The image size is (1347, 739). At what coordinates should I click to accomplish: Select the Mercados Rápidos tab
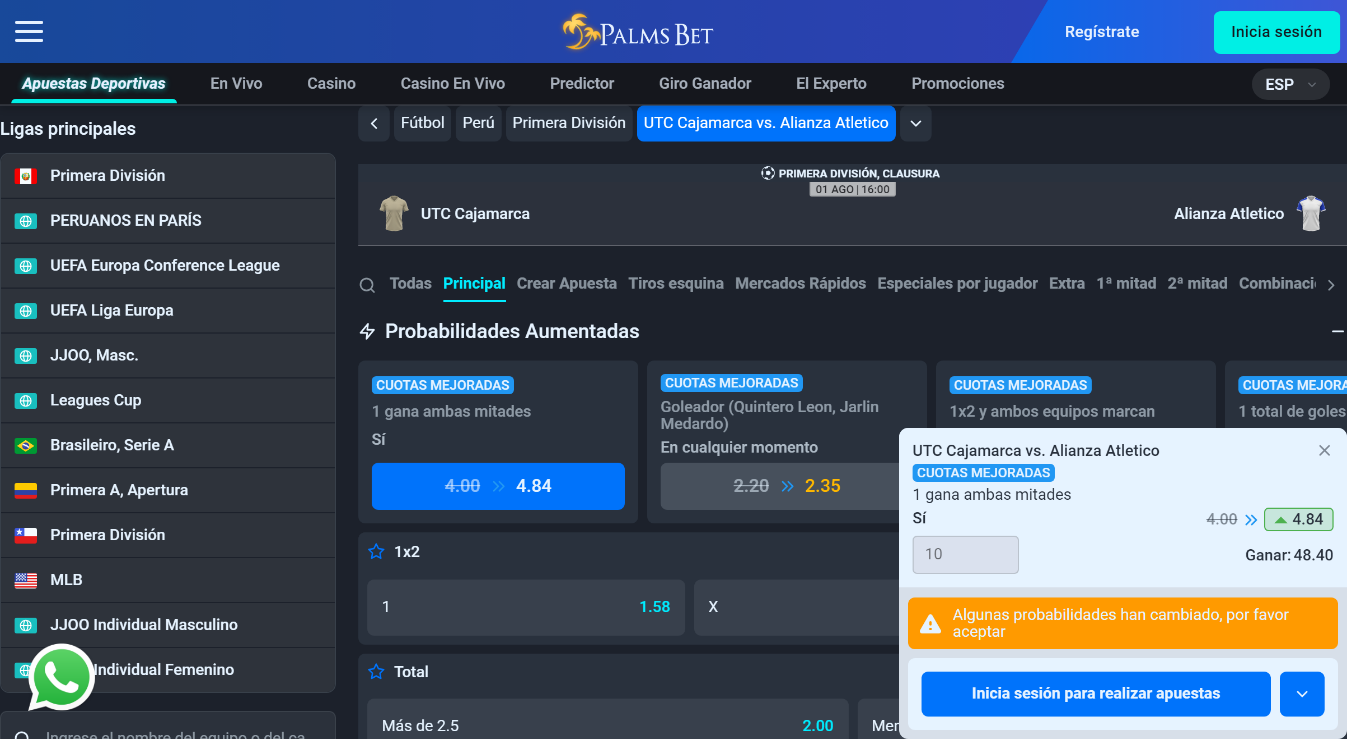click(800, 284)
